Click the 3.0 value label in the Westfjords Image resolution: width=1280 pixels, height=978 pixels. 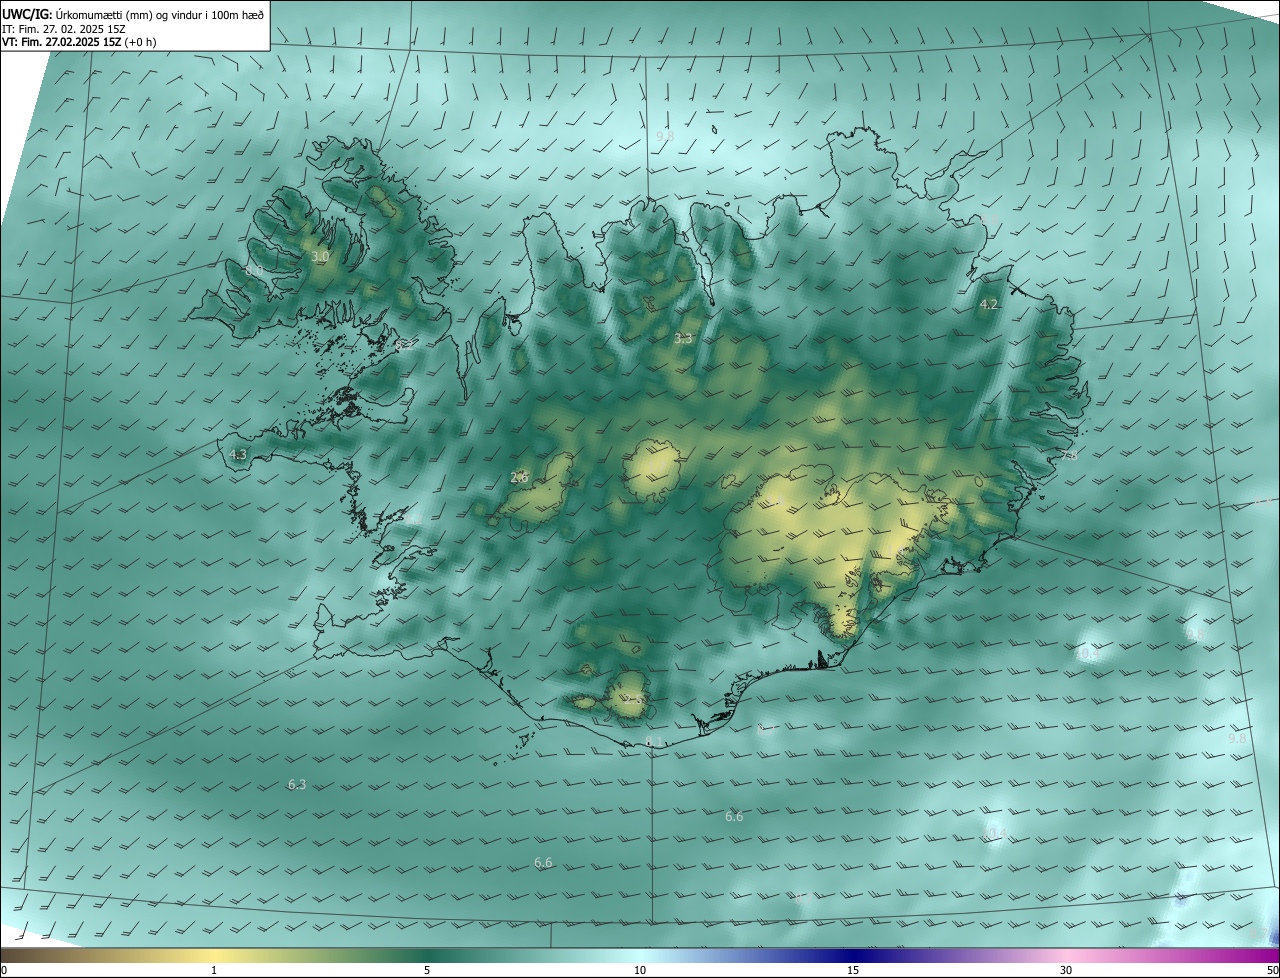click(320, 257)
